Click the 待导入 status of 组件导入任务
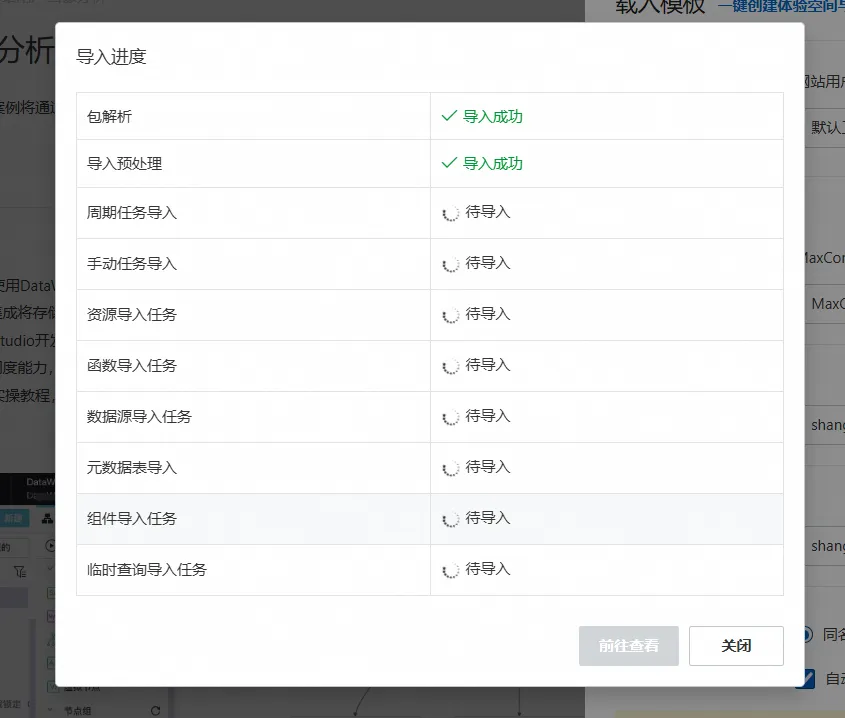 (x=487, y=518)
